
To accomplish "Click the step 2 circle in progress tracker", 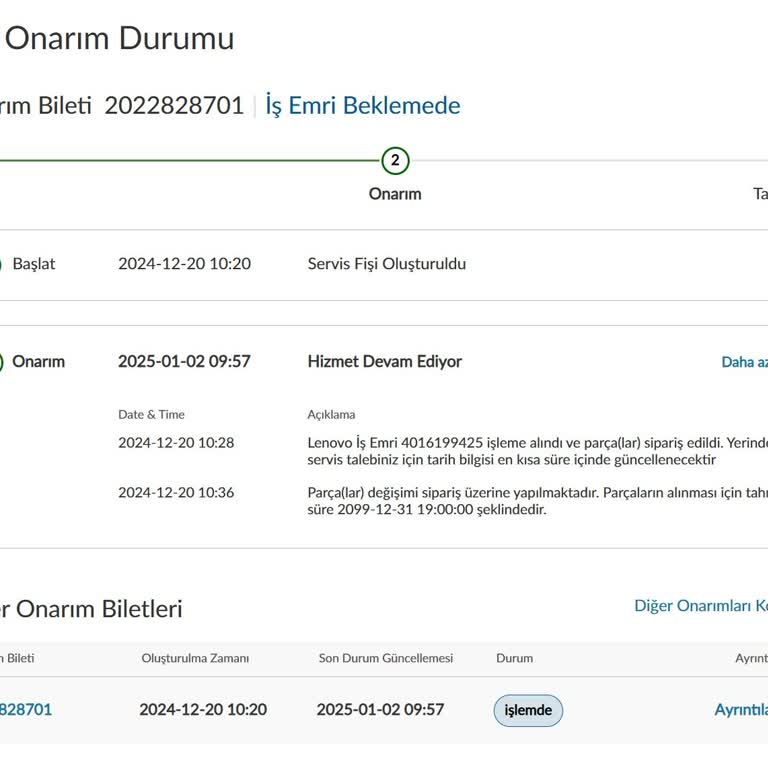I will coord(395,160).
